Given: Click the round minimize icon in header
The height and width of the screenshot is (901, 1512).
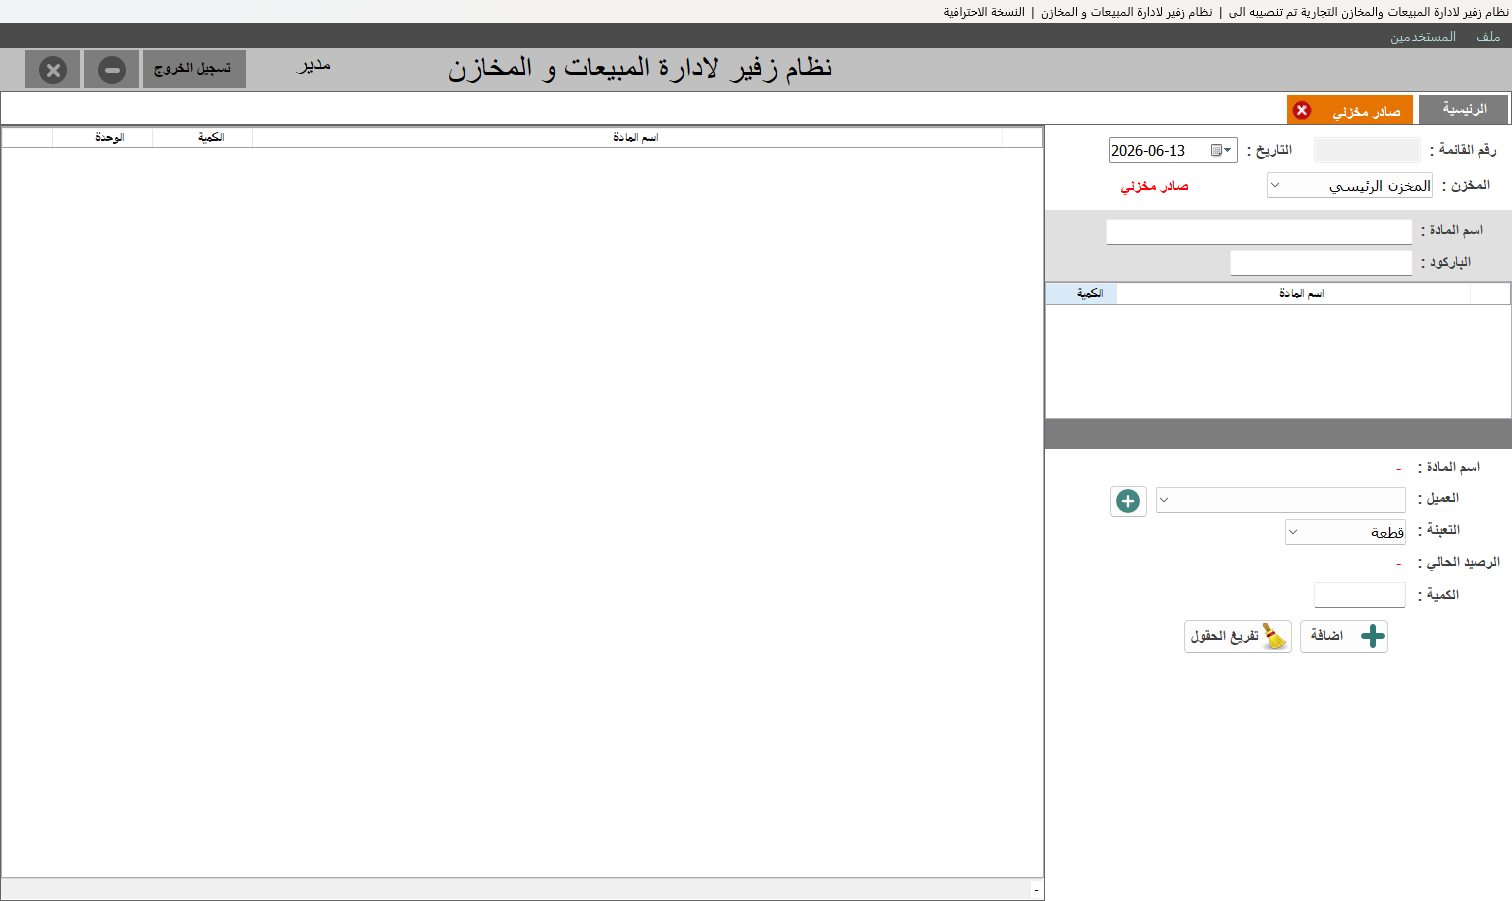Looking at the screenshot, I should pyautogui.click(x=111, y=70).
